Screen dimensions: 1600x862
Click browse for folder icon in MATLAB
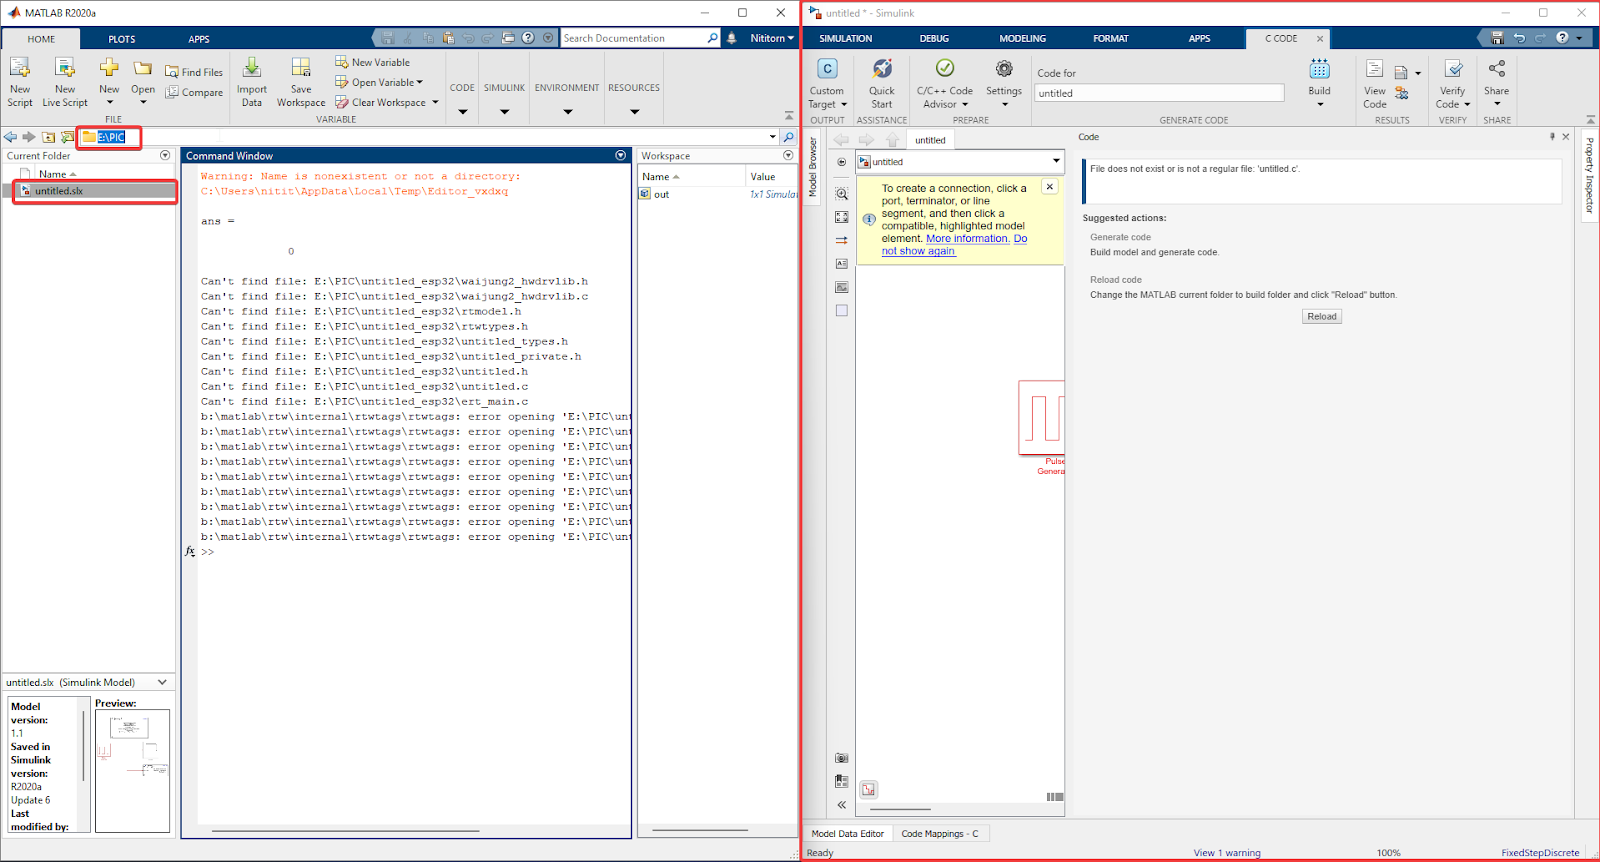click(67, 137)
